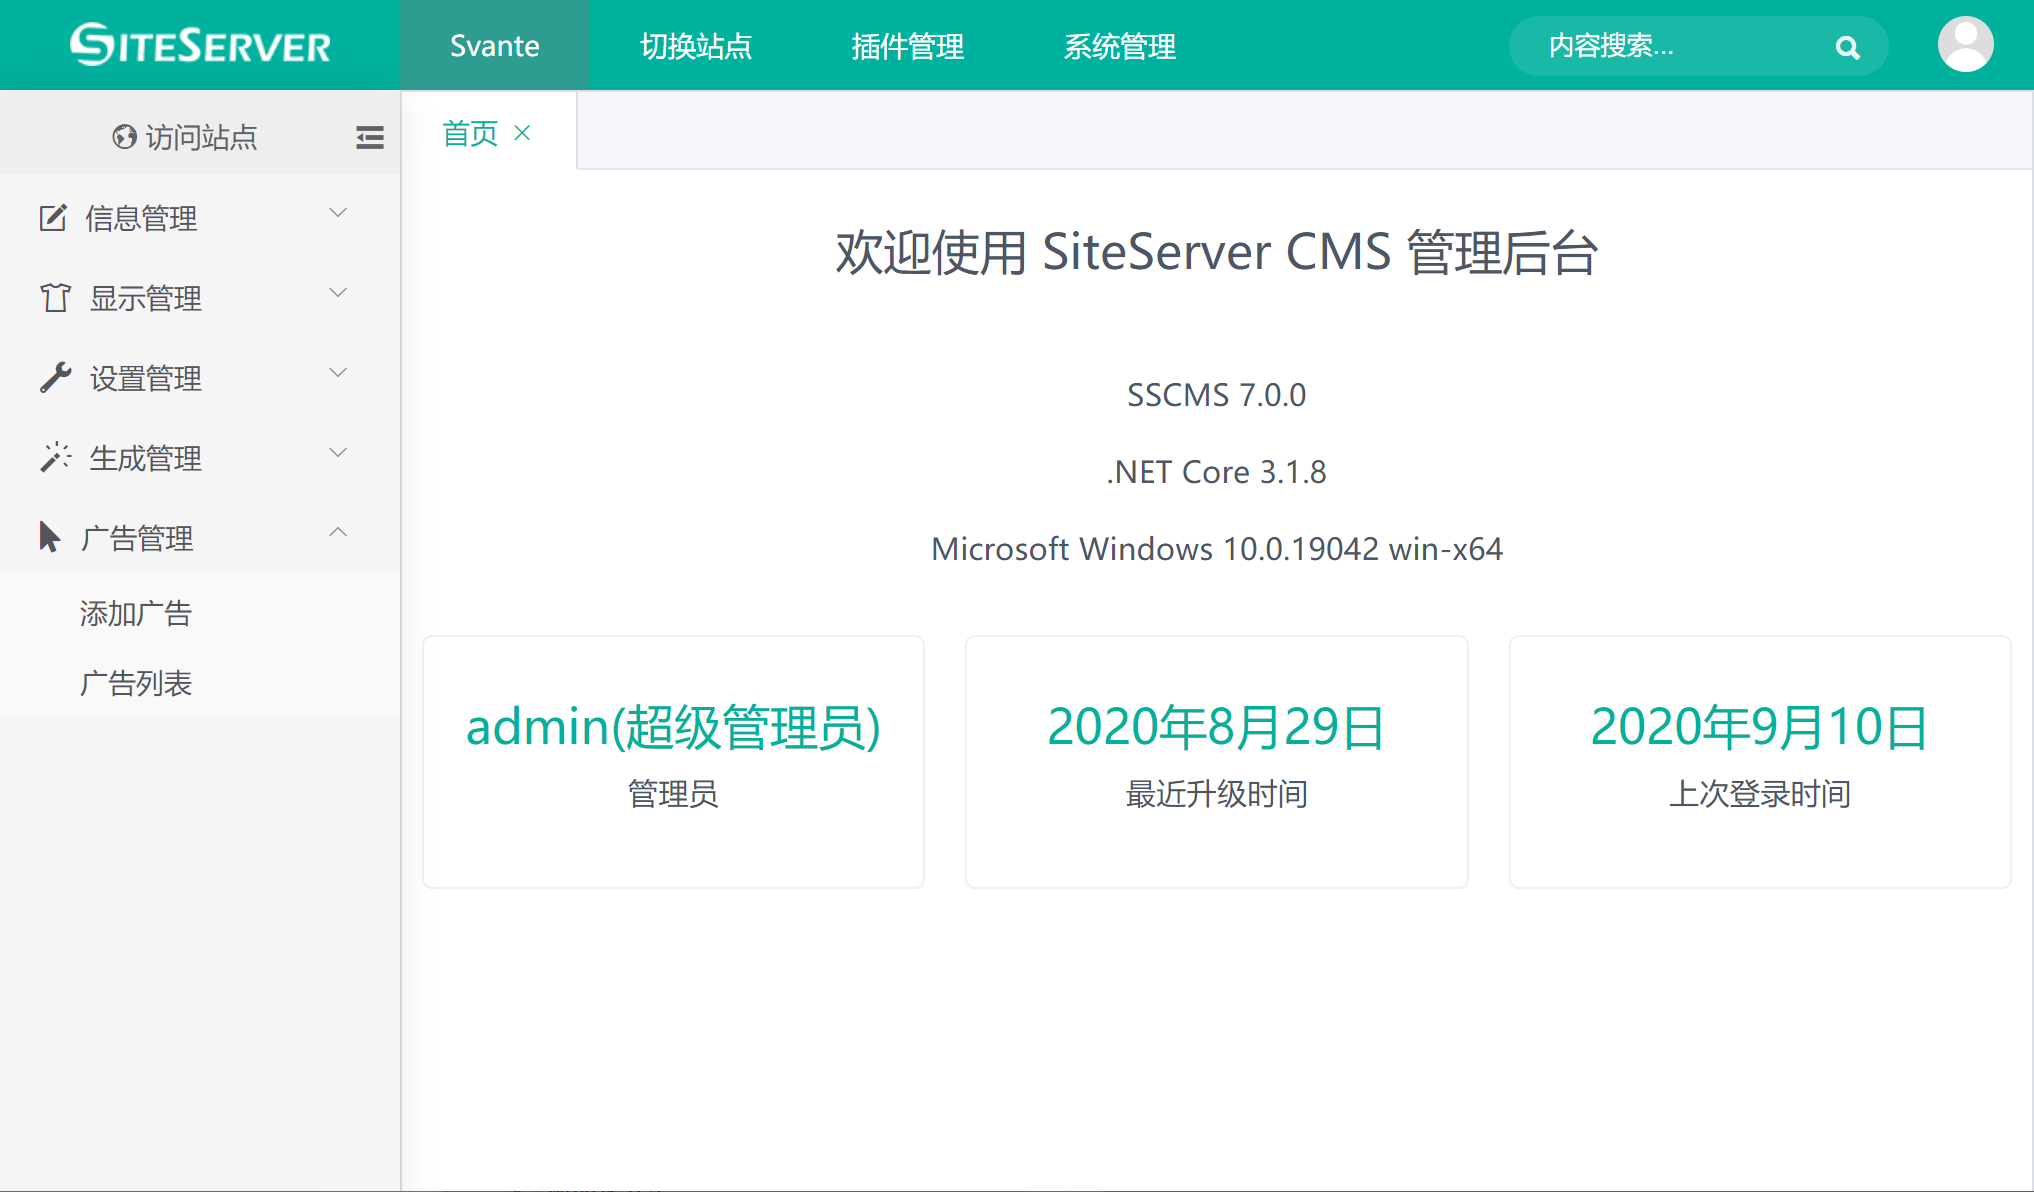Click the edit pencil icon for 信息管理
The width and height of the screenshot is (2034, 1192).
point(53,217)
